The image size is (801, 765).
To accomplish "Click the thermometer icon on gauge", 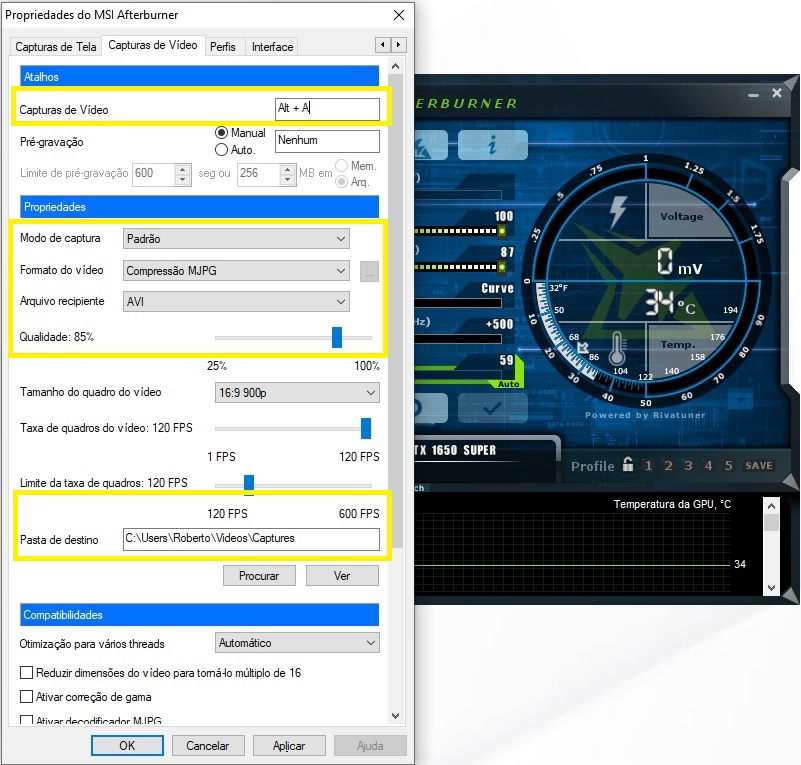I will click(617, 348).
